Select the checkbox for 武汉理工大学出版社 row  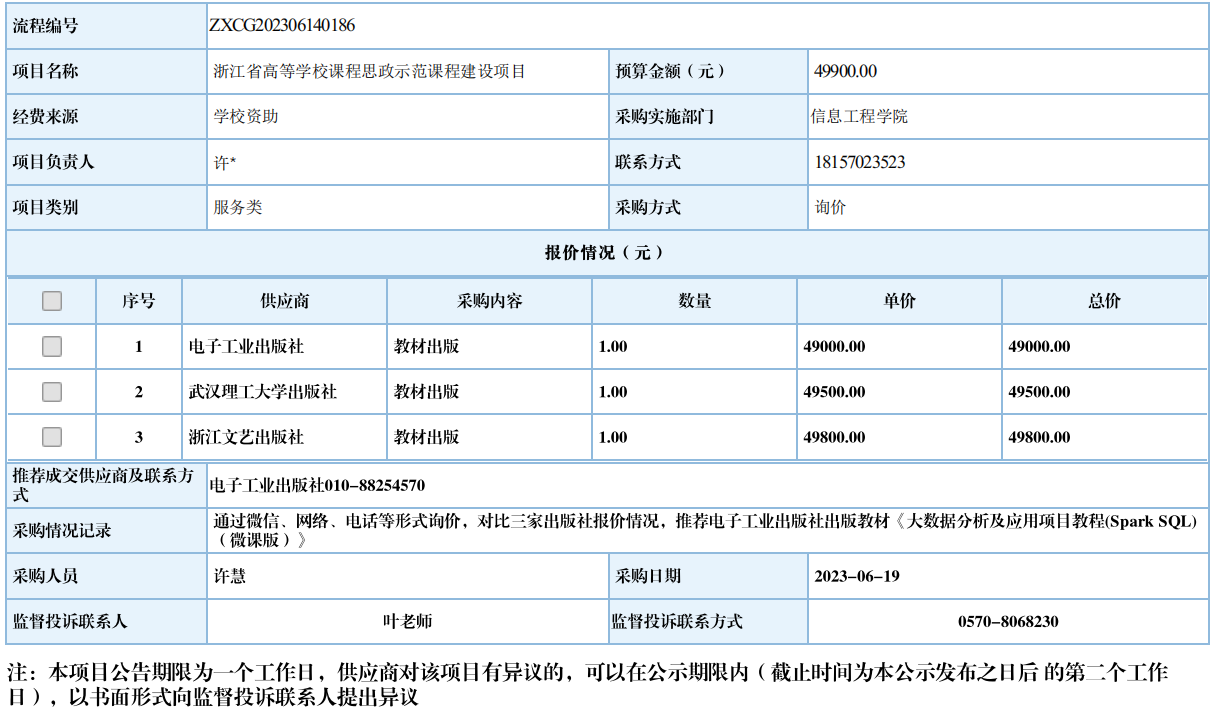click(52, 392)
